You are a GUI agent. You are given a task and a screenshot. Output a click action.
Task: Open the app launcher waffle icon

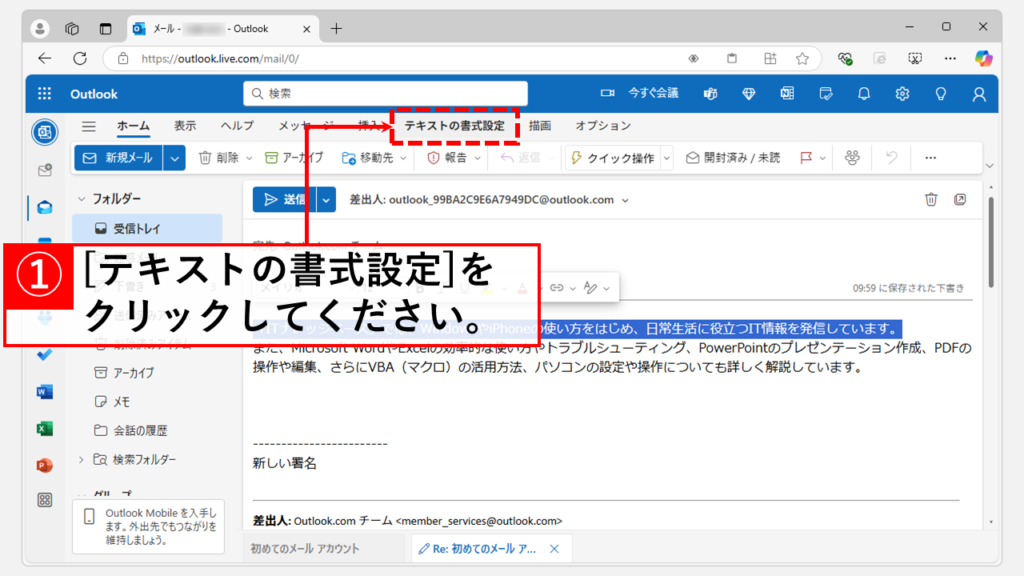click(x=44, y=93)
